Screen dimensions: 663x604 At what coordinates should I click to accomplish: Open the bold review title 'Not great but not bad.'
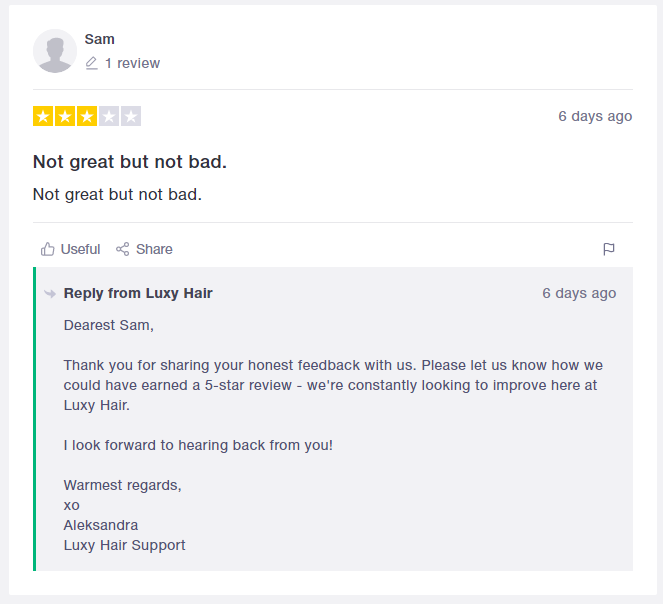[130, 162]
